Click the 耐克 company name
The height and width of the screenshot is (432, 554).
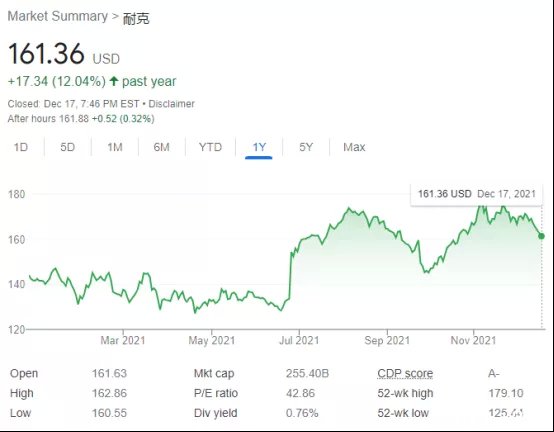coord(136,18)
